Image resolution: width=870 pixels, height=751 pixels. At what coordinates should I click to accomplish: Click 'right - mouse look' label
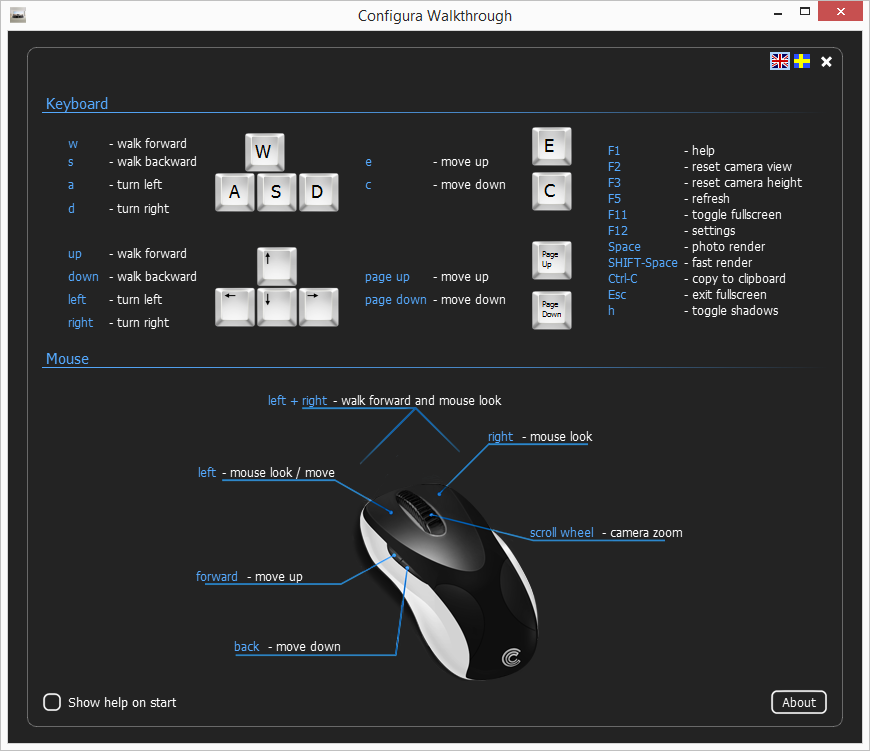(540, 437)
